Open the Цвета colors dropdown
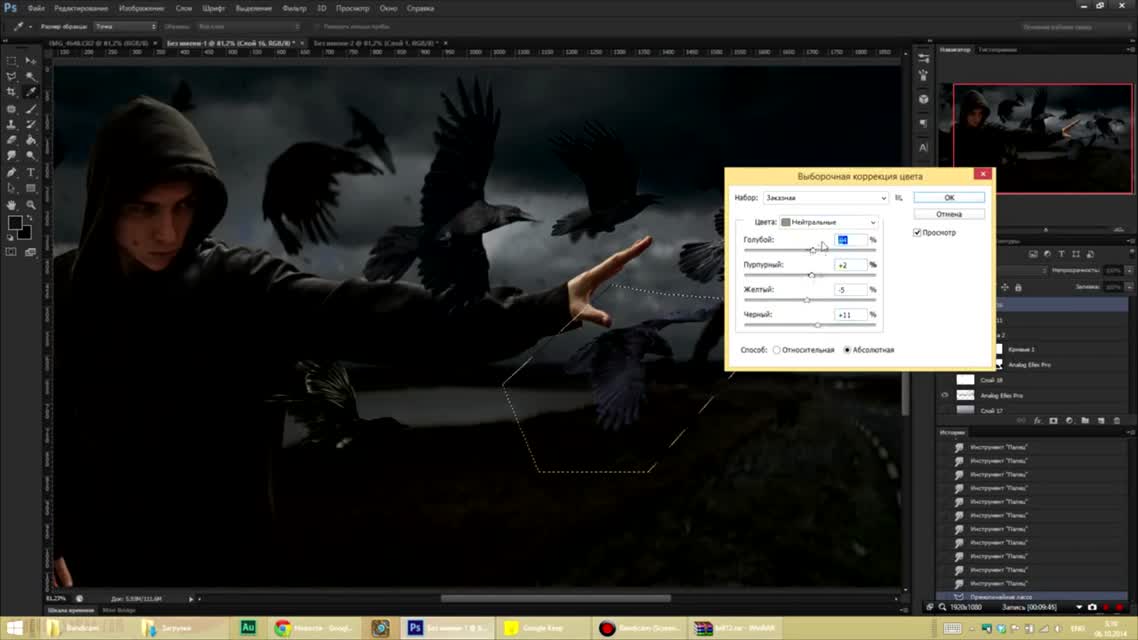 (x=829, y=222)
